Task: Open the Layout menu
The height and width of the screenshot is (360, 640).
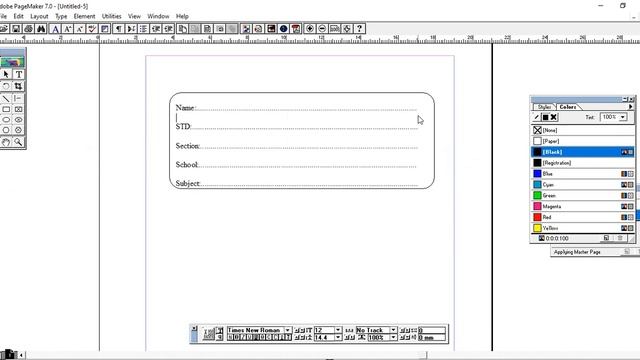Action: tap(39, 16)
